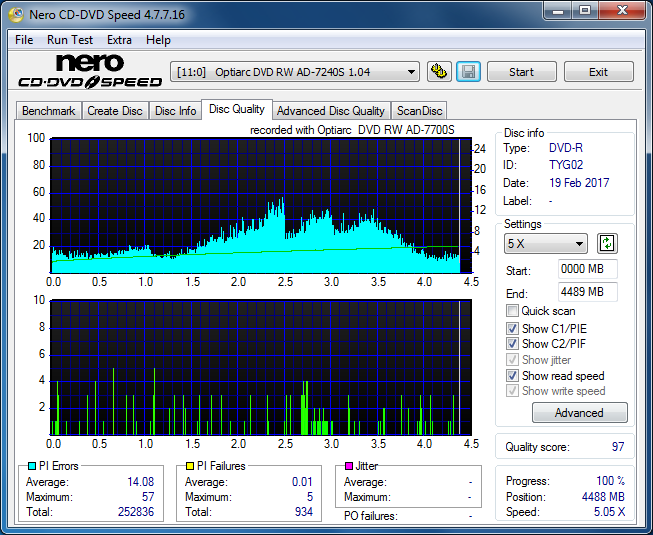The width and height of the screenshot is (653, 535).
Task: Select the Disc Quality tab
Action: point(237,109)
